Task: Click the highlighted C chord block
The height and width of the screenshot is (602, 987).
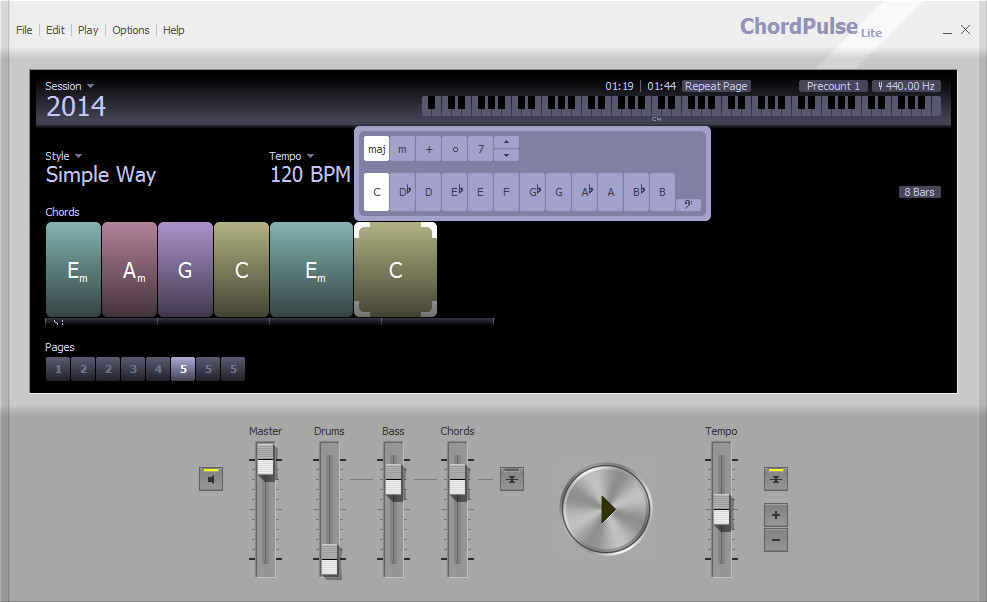Action: [x=395, y=270]
